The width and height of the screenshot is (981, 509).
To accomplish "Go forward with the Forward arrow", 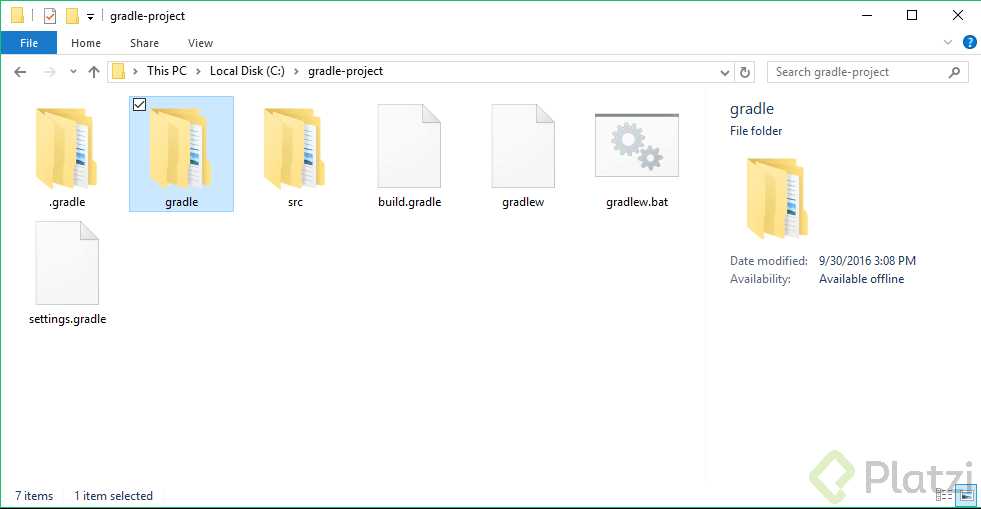I will pos(49,72).
